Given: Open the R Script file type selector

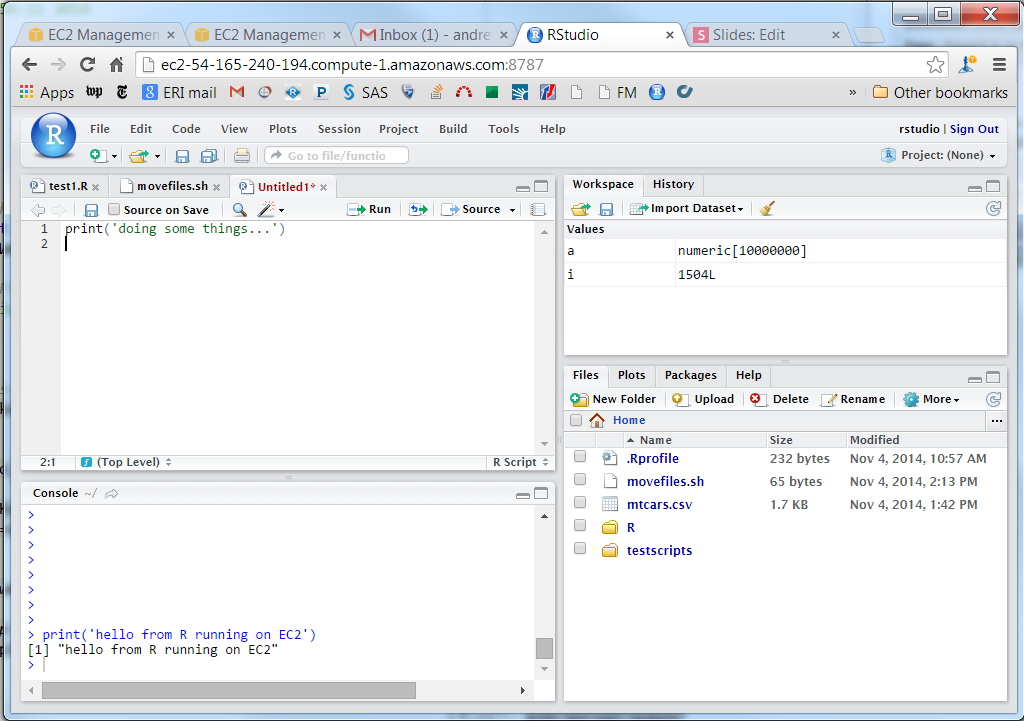Looking at the screenshot, I should (520, 462).
